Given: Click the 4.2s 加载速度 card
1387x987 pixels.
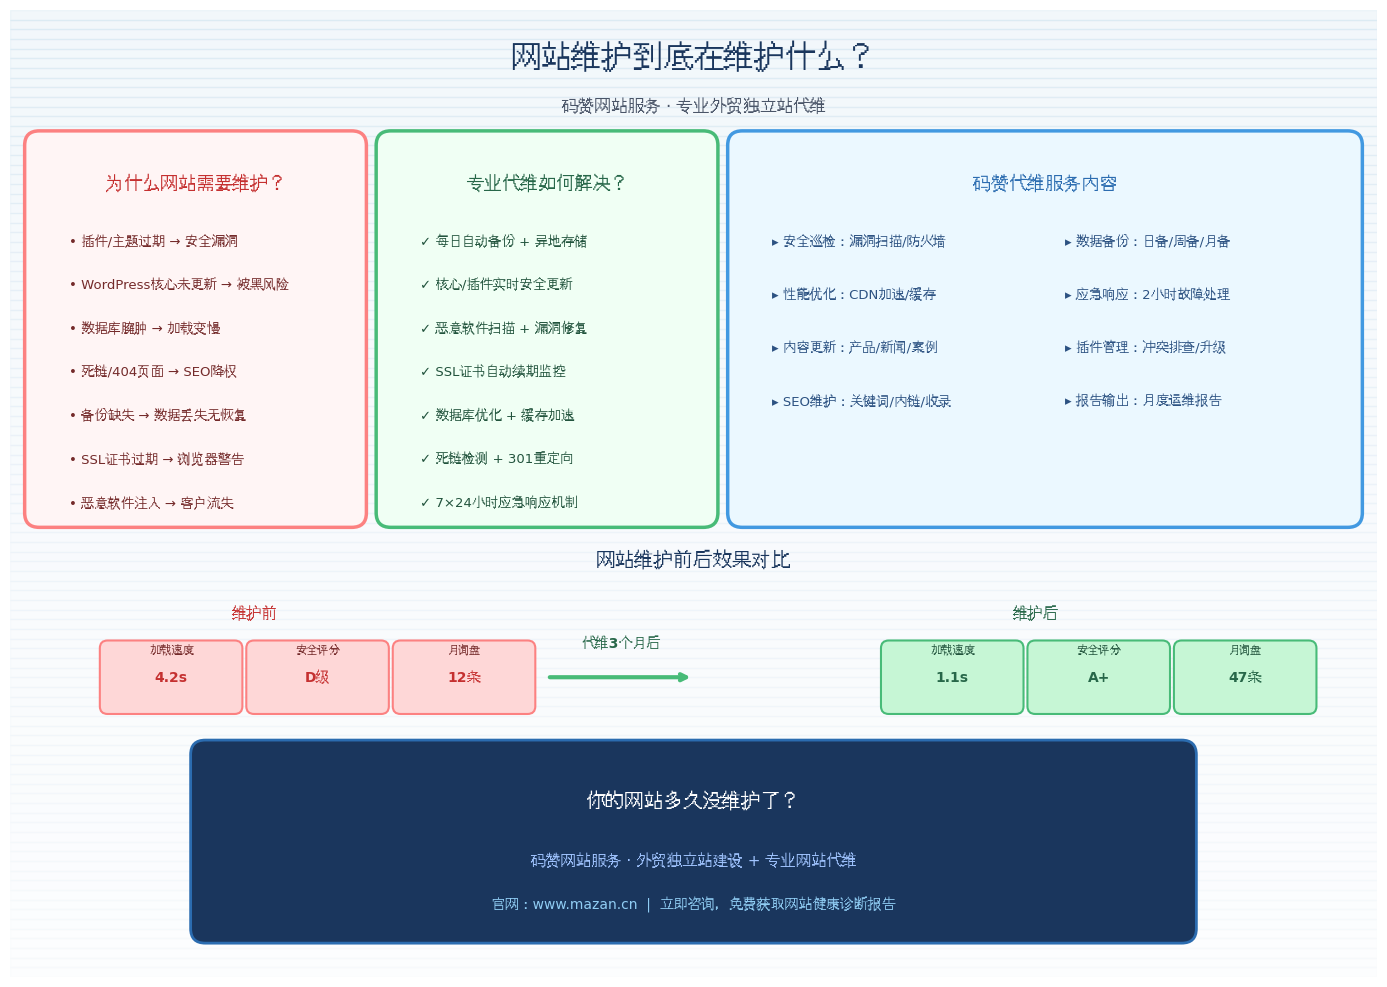Looking at the screenshot, I should tap(171, 677).
